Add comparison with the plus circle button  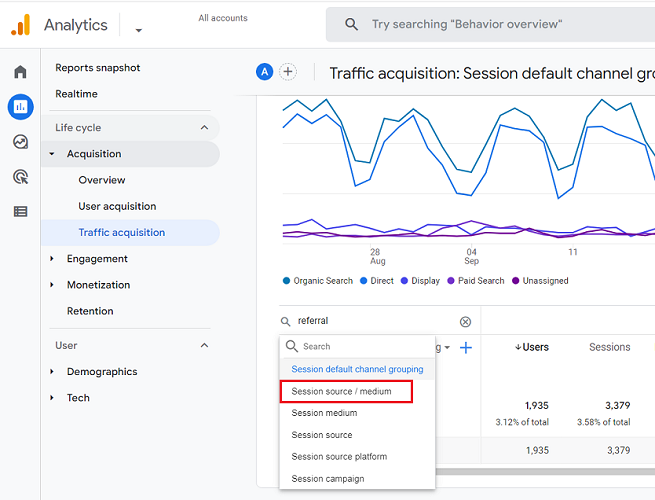[x=288, y=72]
